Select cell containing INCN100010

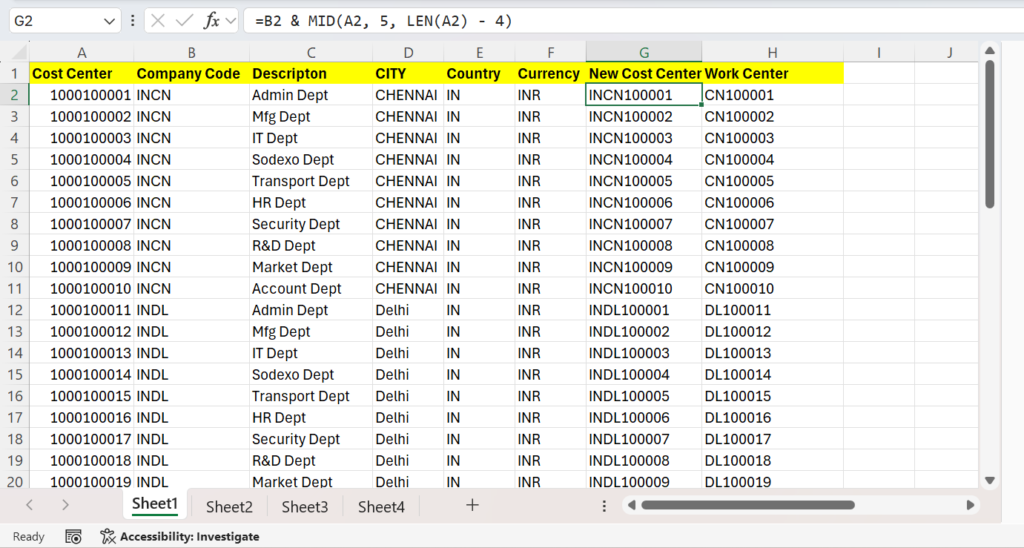pos(644,289)
